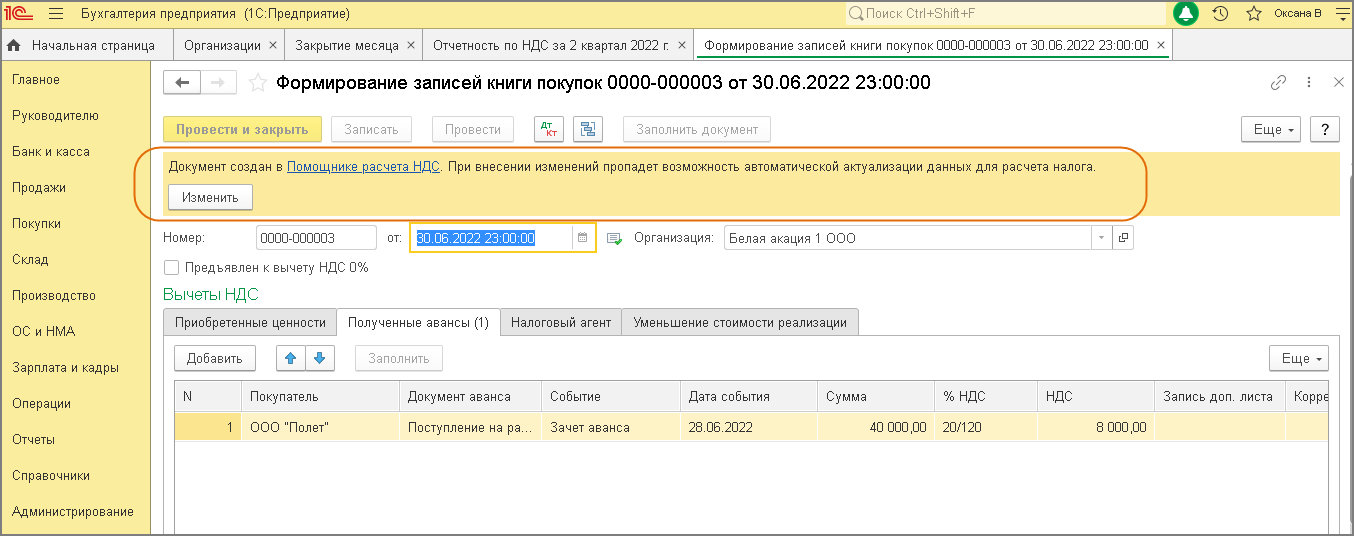This screenshot has width=1354, height=536.
Task: Click the date field 30.06.2022 23:00:00
Action: coord(491,238)
